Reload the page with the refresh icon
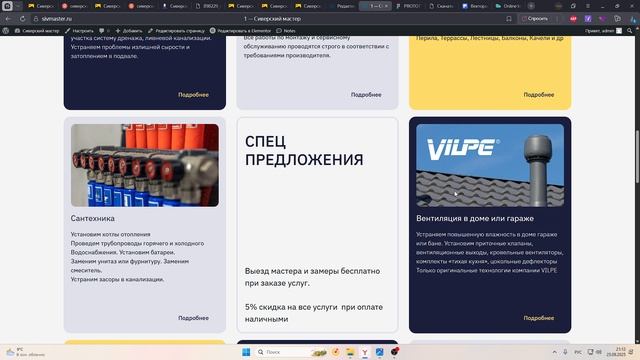Viewport: 640px width, 360px height. [x=22, y=19]
